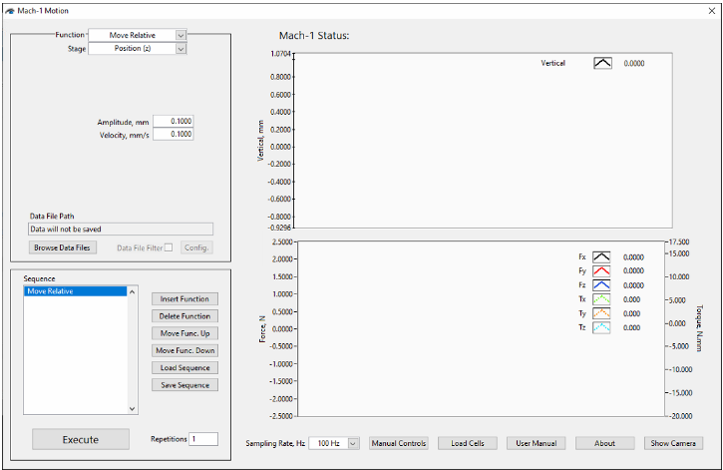This screenshot has height=470, width=723.
Task: Click the Amplitude, mm input field
Action: [x=173, y=121]
